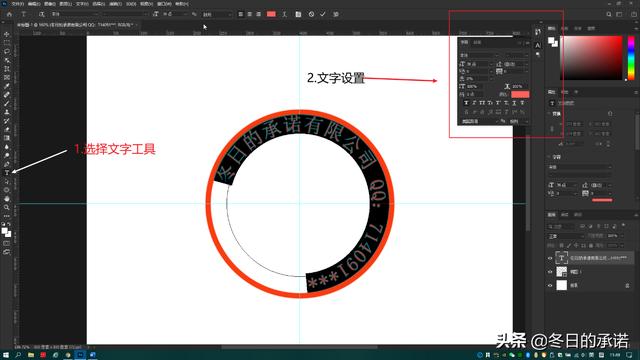This screenshot has width=640, height=360.
Task: Open the 文件 (File) menu
Action: [17, 4]
